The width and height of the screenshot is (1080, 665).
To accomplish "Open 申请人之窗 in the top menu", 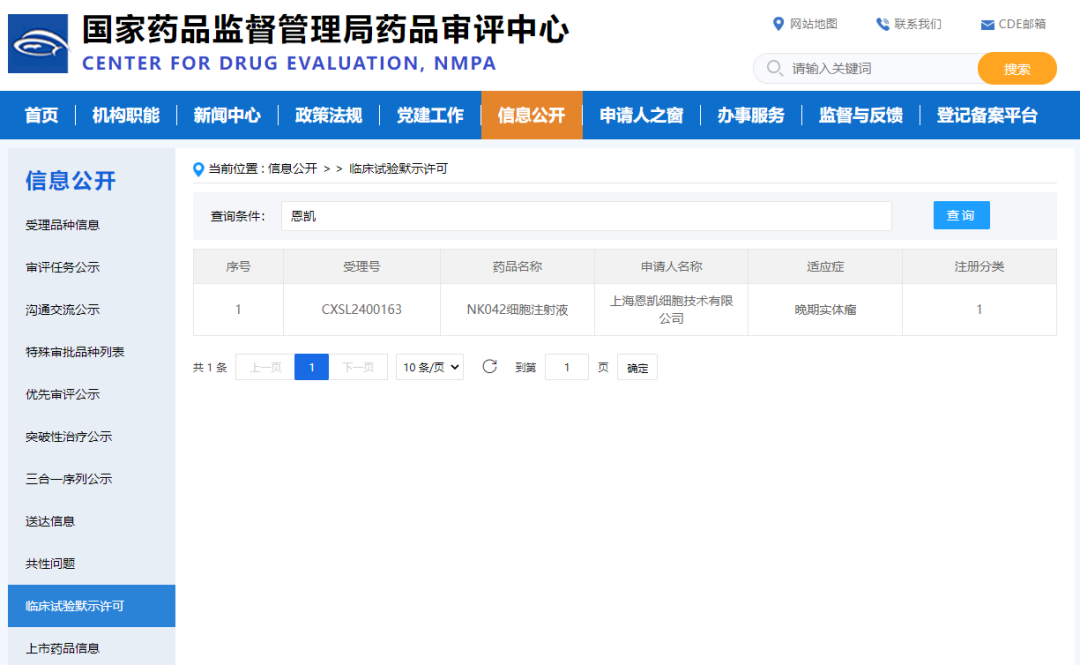I will tap(641, 115).
